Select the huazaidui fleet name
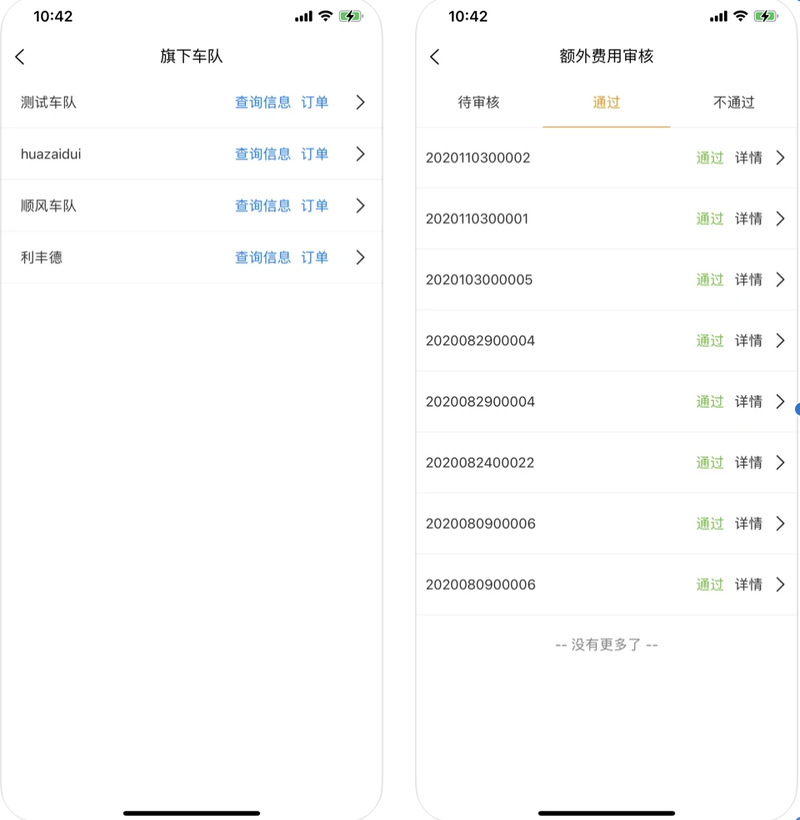The width and height of the screenshot is (800, 820). coord(51,154)
